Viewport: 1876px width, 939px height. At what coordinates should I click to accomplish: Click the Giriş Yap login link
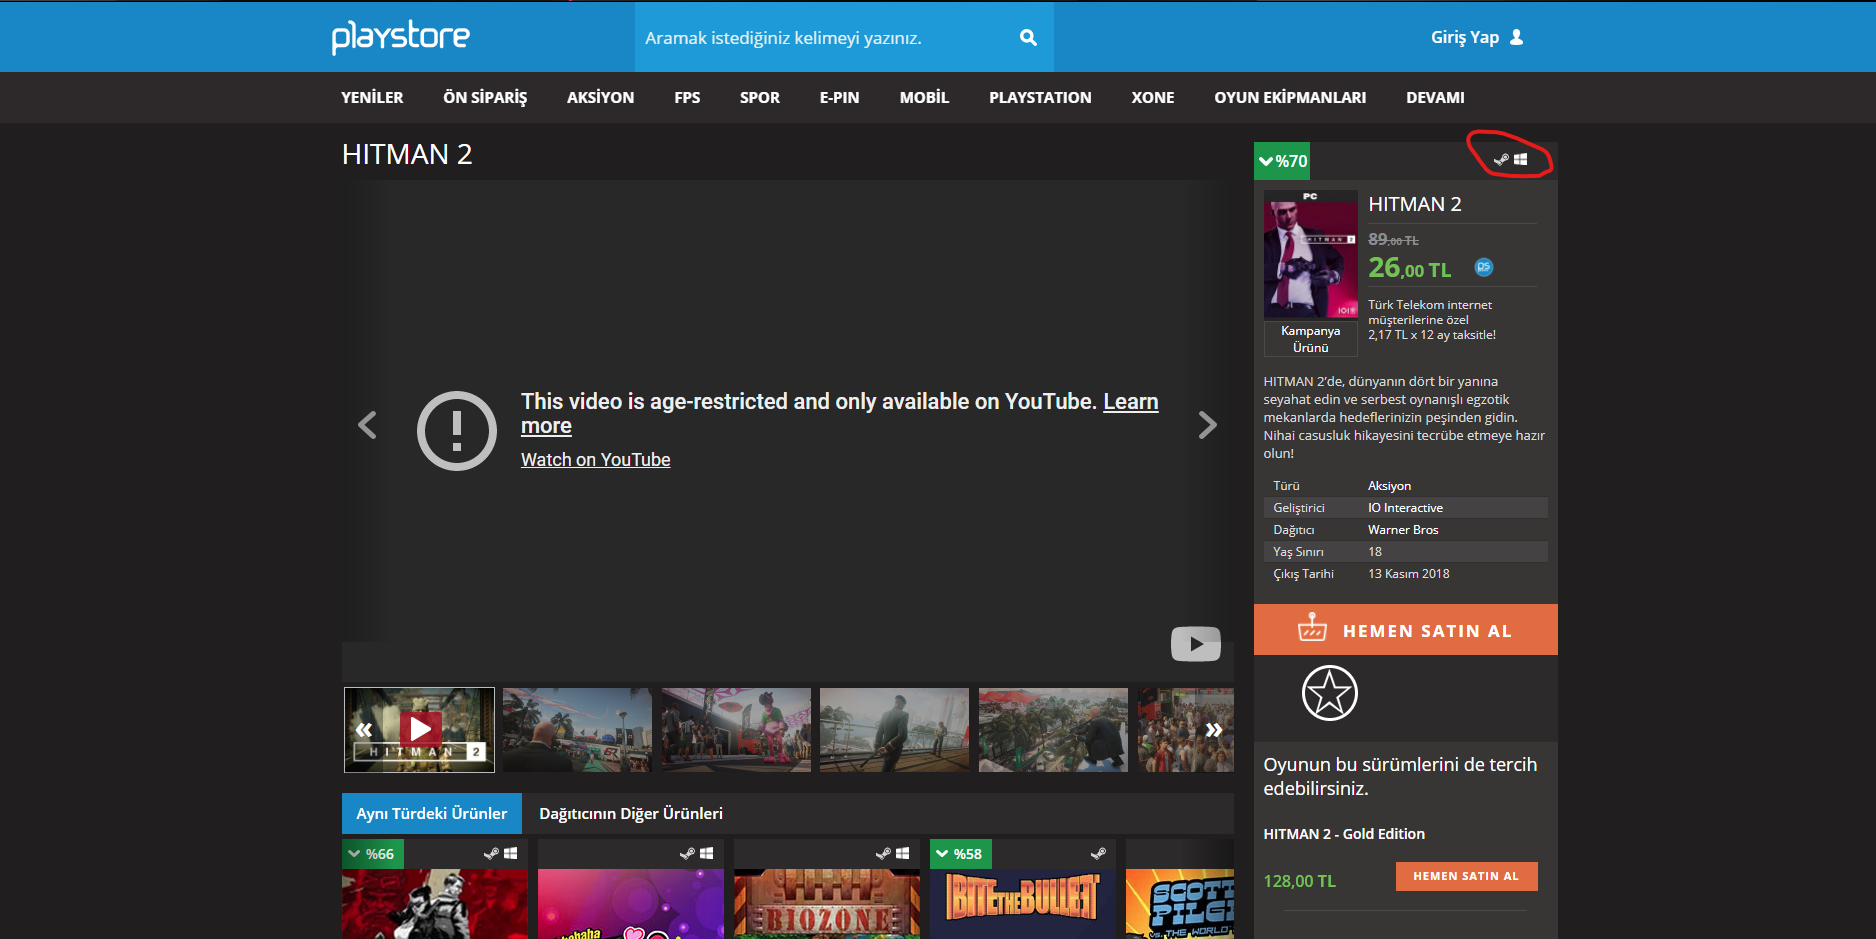pos(1465,37)
